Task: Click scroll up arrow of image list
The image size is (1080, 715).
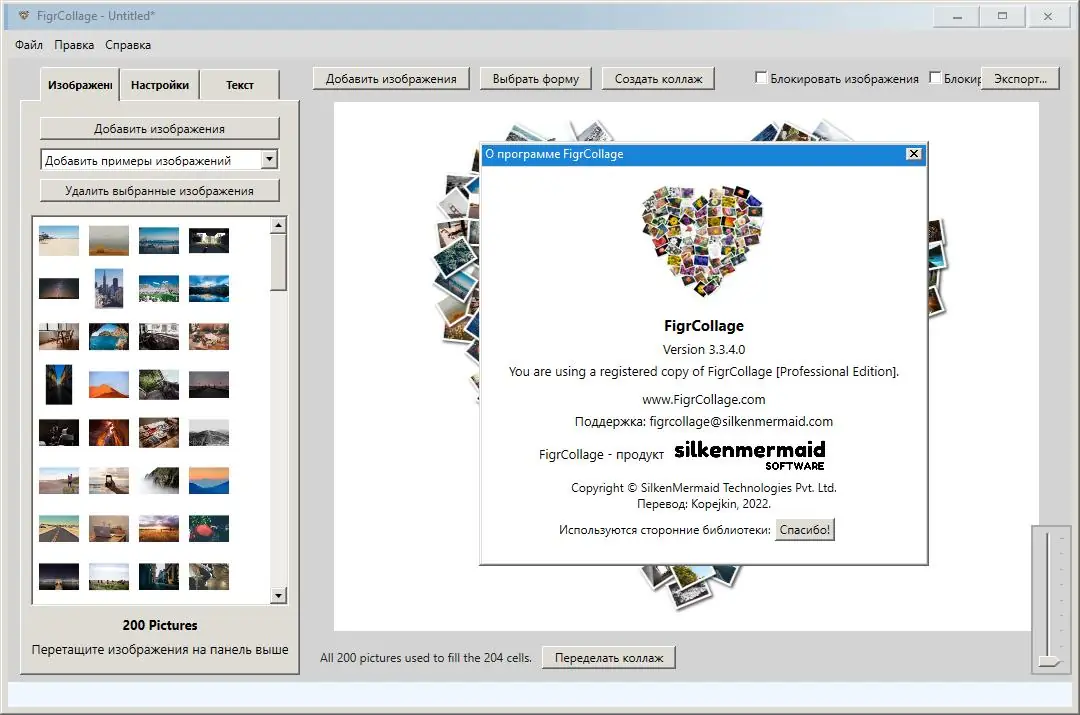Action: pos(278,225)
